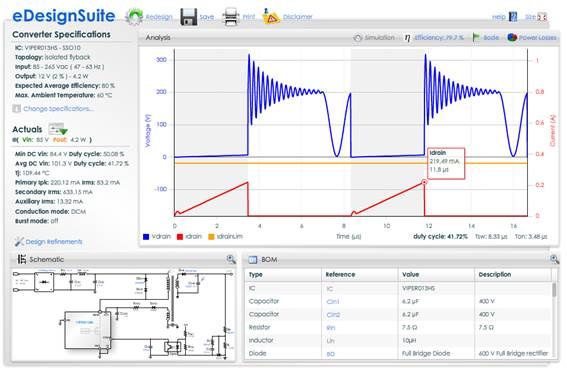Toggle the Vdrain legend series
This screenshot has height=368, width=567.
(157, 236)
